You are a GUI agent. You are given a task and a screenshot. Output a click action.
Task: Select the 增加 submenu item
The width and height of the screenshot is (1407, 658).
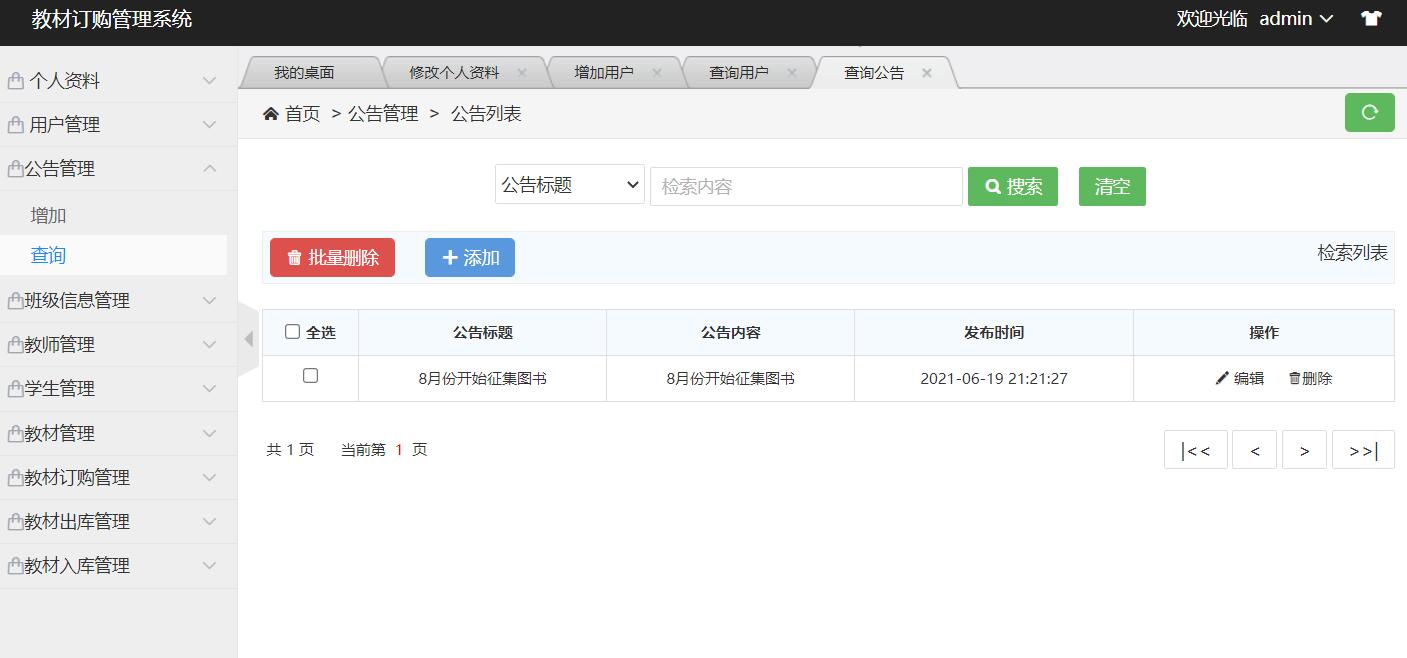click(48, 215)
